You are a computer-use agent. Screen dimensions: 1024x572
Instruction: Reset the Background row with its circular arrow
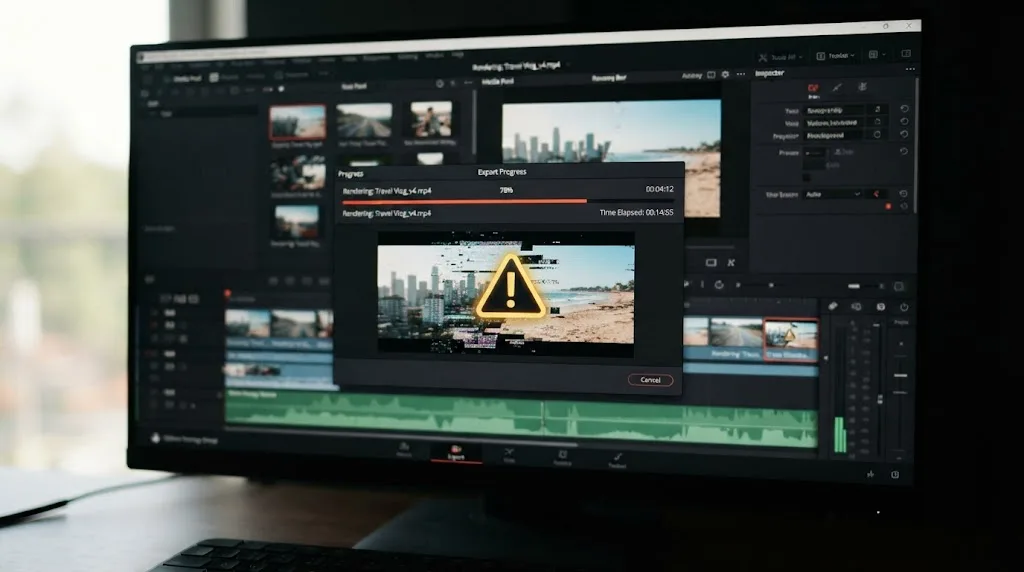(x=904, y=134)
